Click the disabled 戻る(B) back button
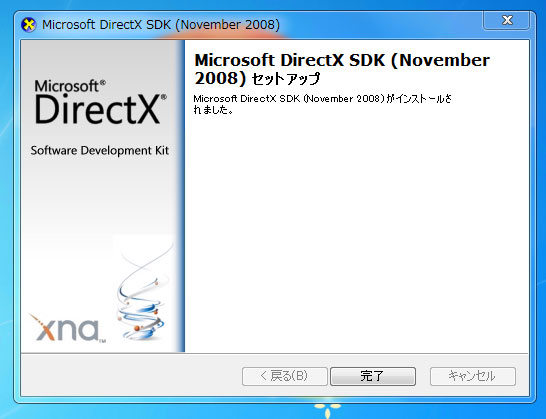Viewport: 546px width, 419px height. 284,376
